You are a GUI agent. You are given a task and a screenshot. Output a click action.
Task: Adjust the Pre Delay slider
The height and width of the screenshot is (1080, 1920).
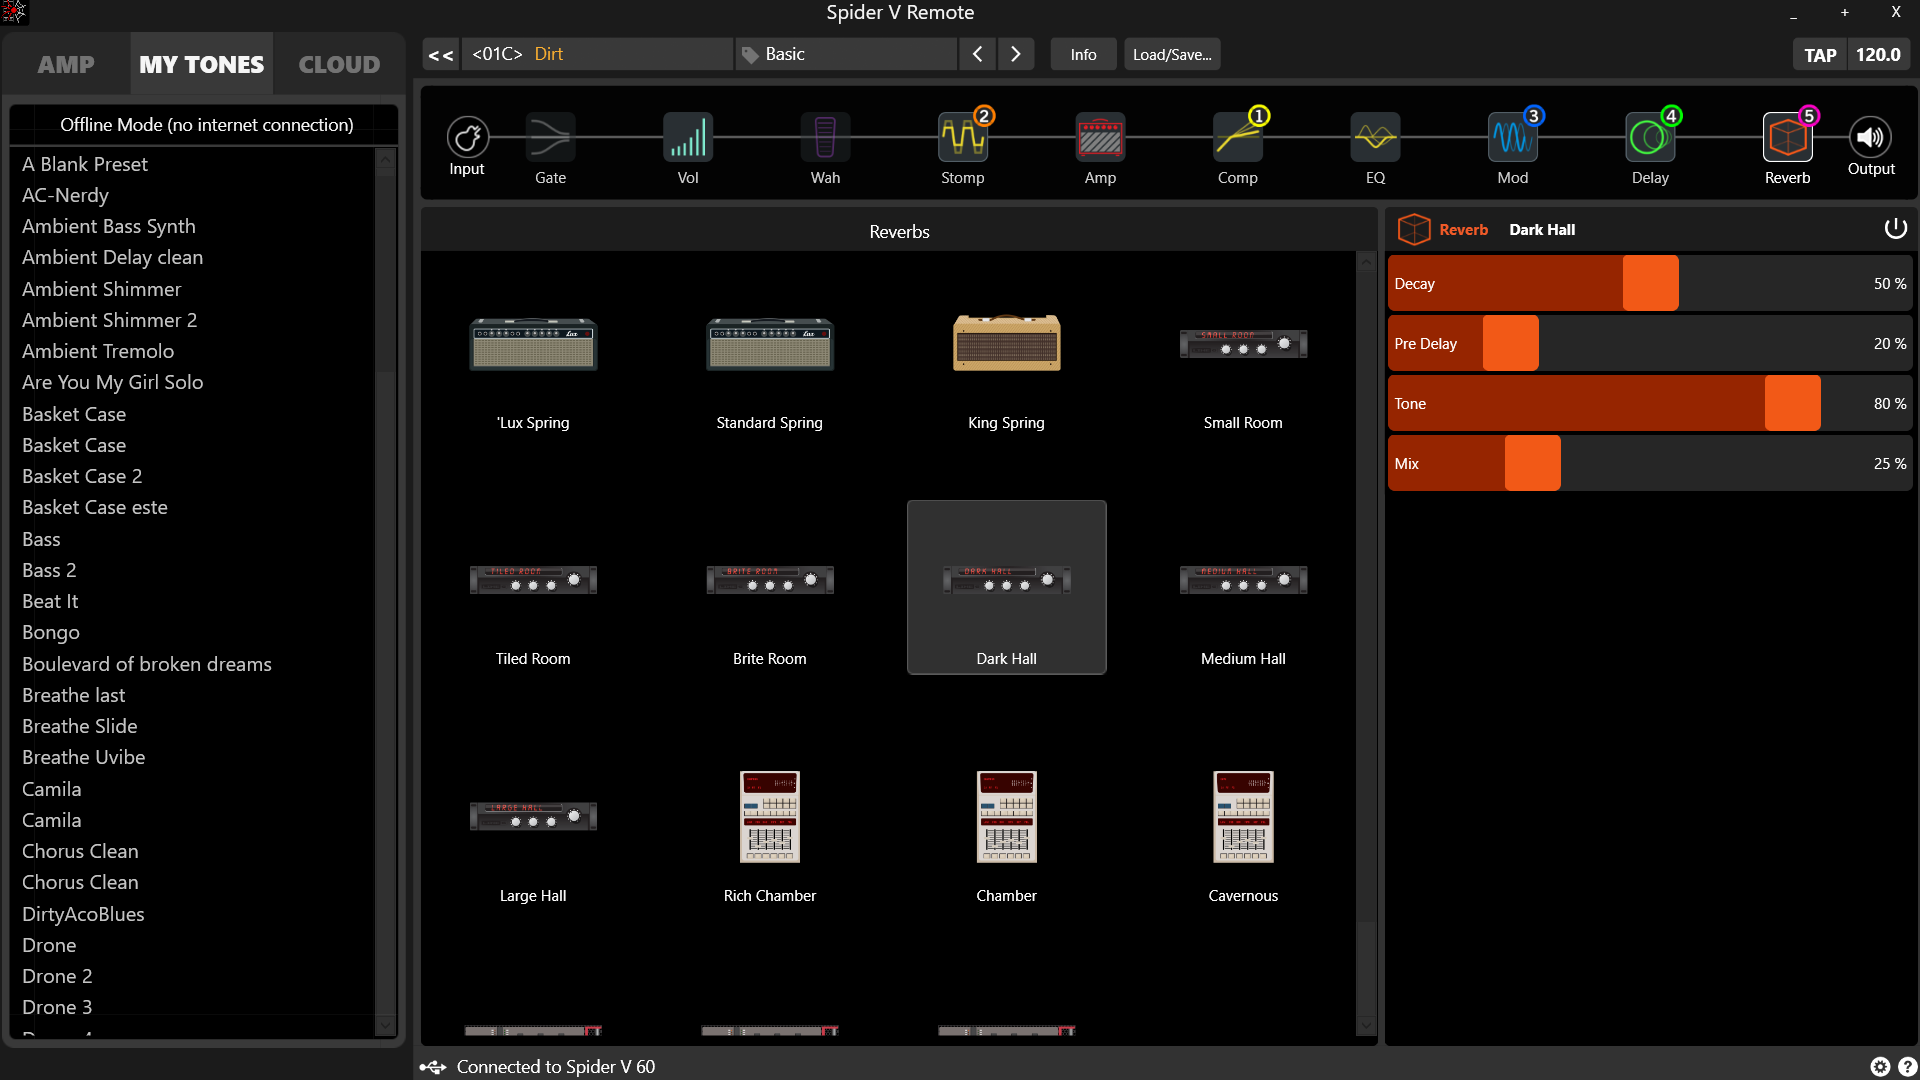click(1650, 343)
